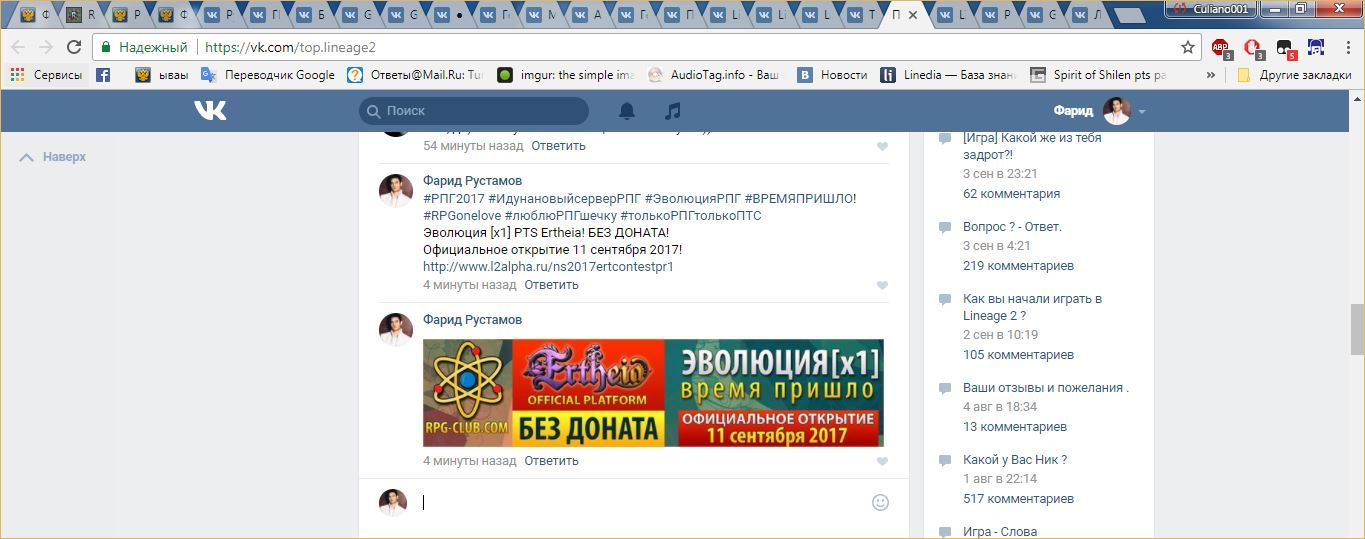Image resolution: width=1365 pixels, height=539 pixels.
Task: Click the Opera-style red extension icon
Action: pyautogui.click(x=1253, y=47)
